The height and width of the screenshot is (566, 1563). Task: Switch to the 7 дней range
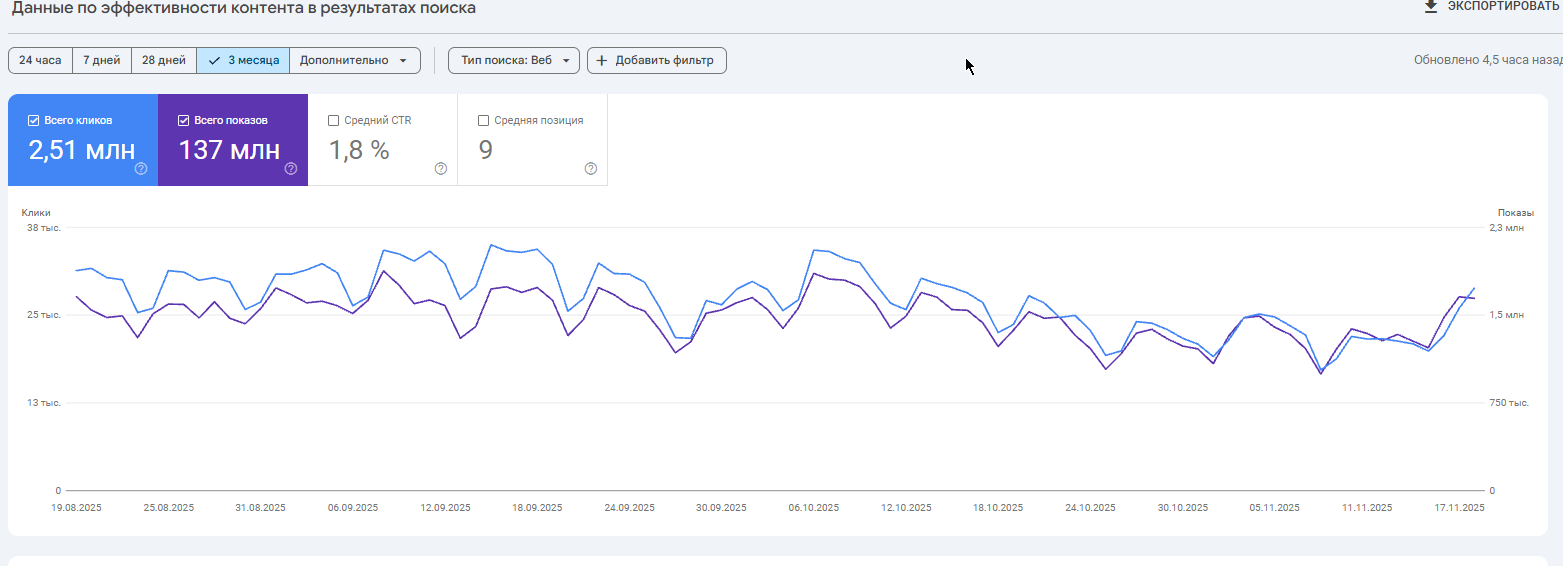(x=101, y=61)
